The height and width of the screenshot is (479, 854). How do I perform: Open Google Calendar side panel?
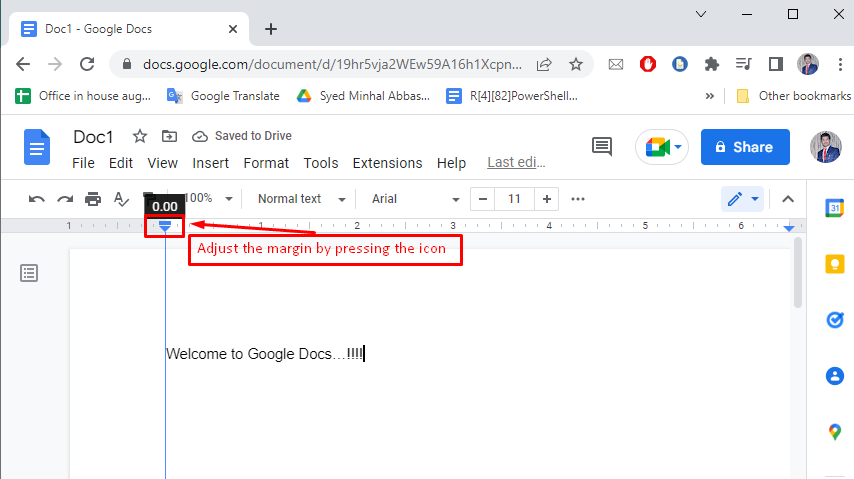pos(834,208)
